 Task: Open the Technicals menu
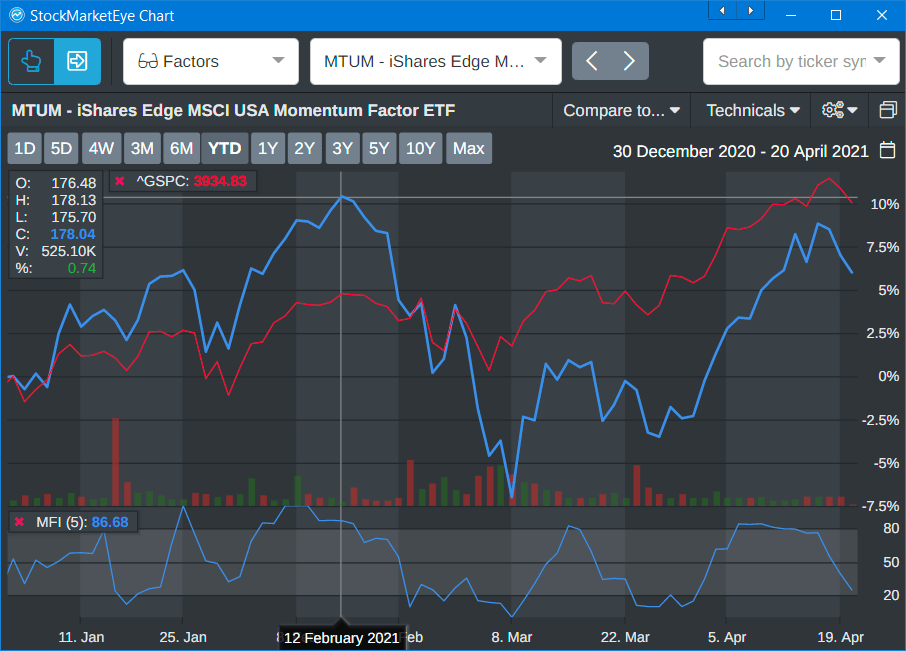[x=753, y=110]
